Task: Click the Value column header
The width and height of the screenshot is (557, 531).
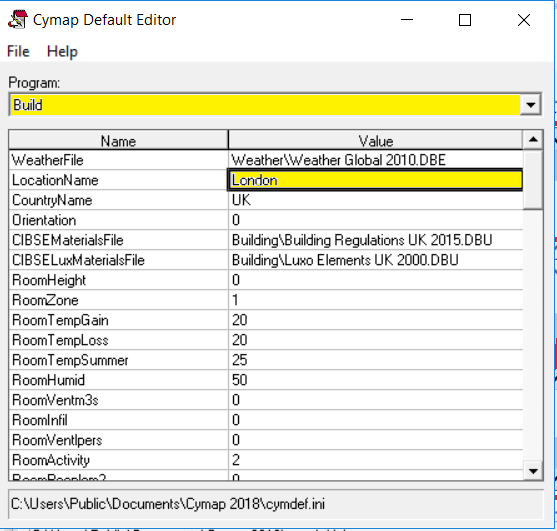Action: tap(375, 141)
